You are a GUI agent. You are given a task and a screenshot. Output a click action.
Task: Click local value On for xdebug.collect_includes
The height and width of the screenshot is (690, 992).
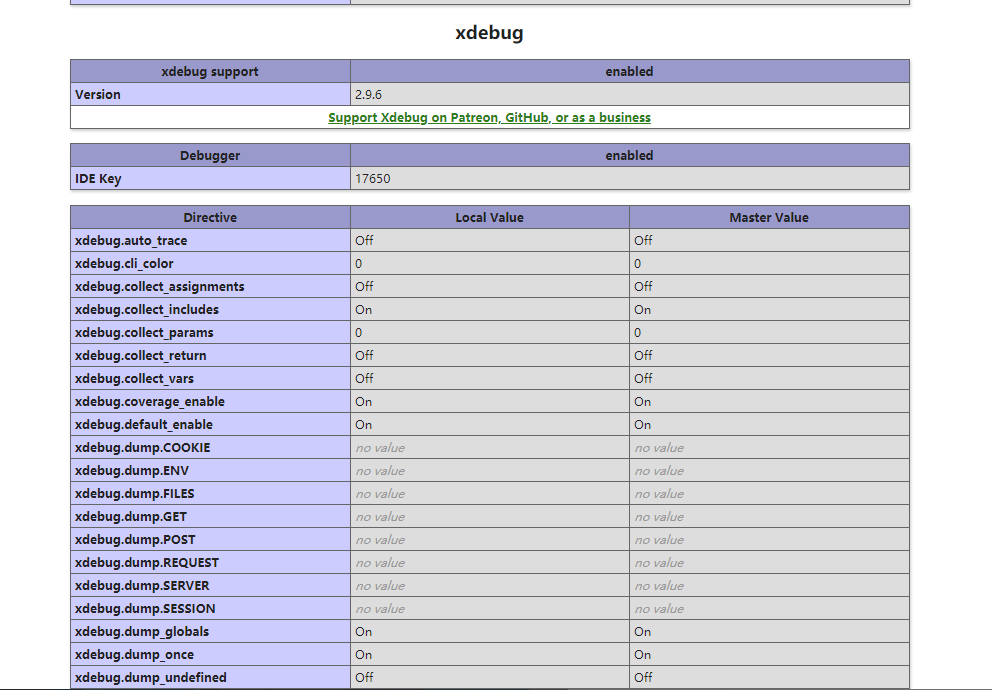(364, 310)
